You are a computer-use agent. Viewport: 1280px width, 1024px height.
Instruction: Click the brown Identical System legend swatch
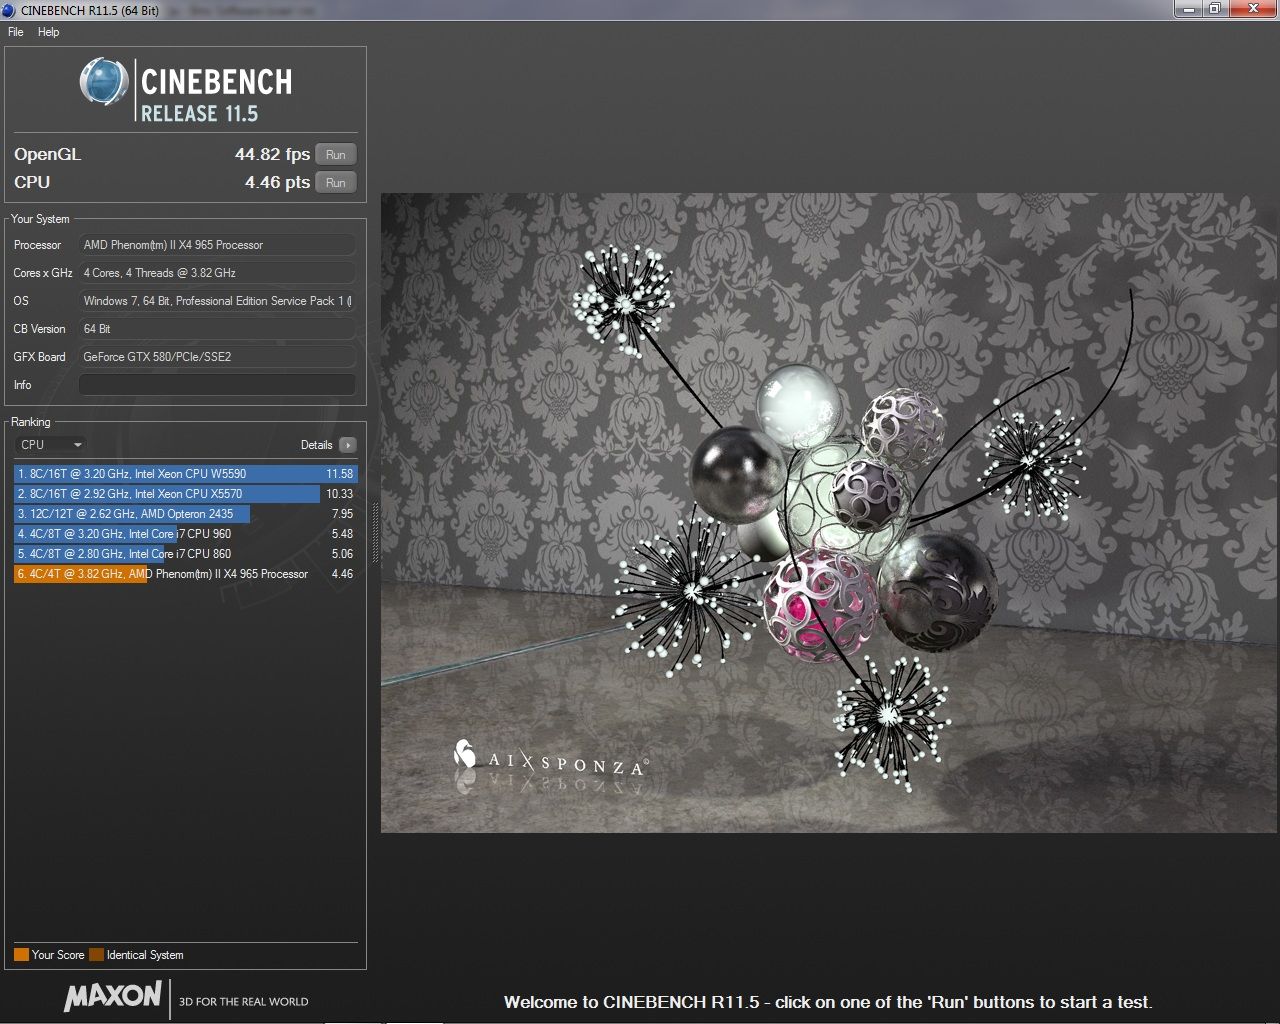pyautogui.click(x=96, y=955)
